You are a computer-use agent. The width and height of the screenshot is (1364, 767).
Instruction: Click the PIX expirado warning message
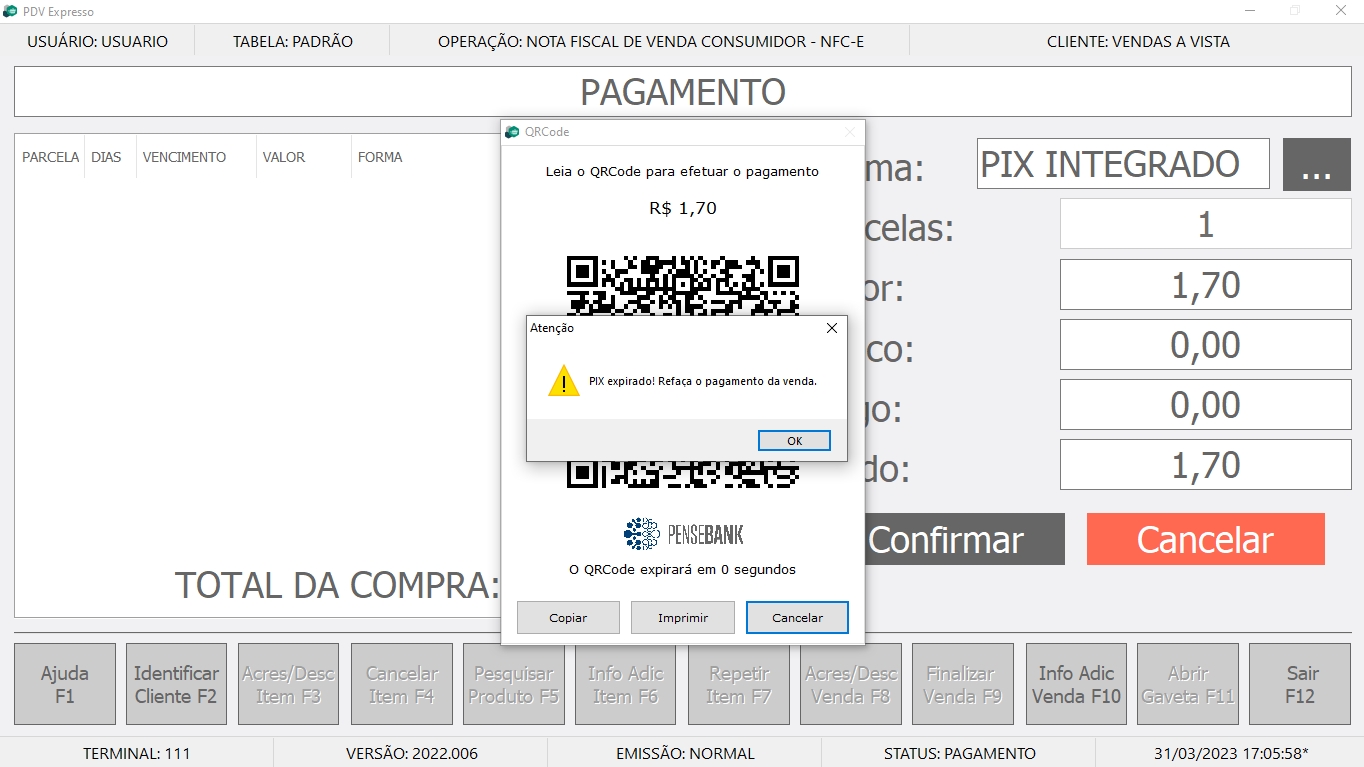[x=703, y=381]
